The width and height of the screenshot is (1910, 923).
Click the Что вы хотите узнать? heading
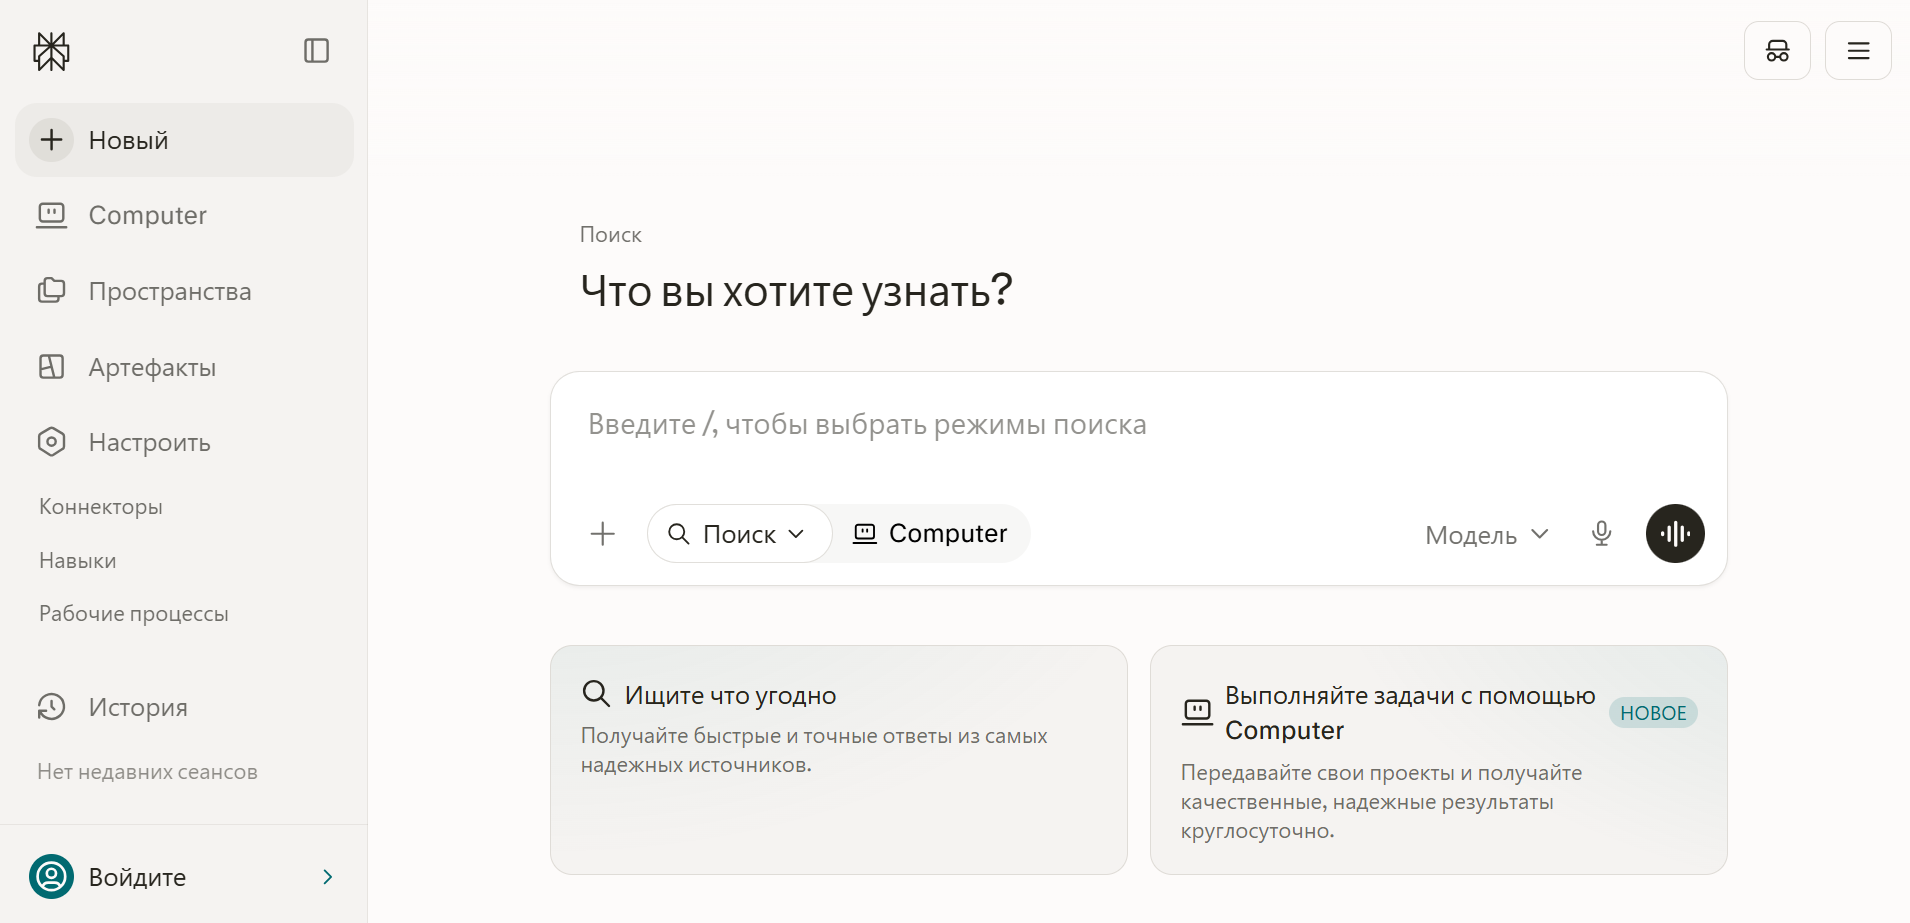click(x=797, y=291)
